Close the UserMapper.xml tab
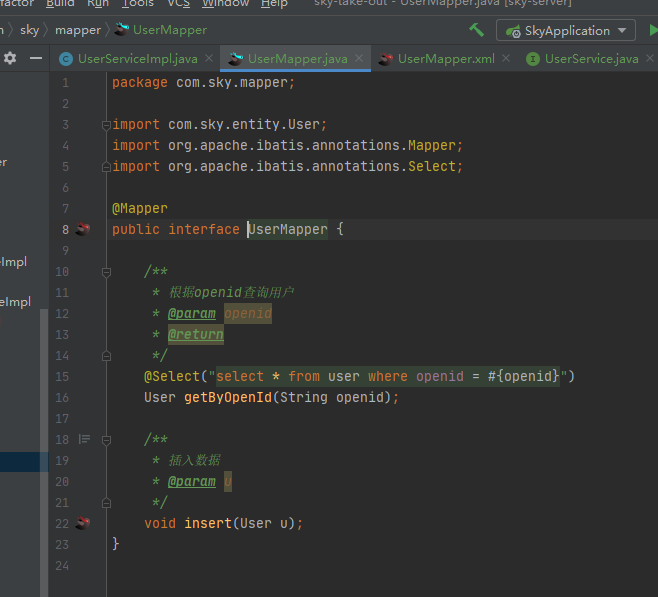Image resolution: width=658 pixels, height=597 pixels. coord(506,58)
